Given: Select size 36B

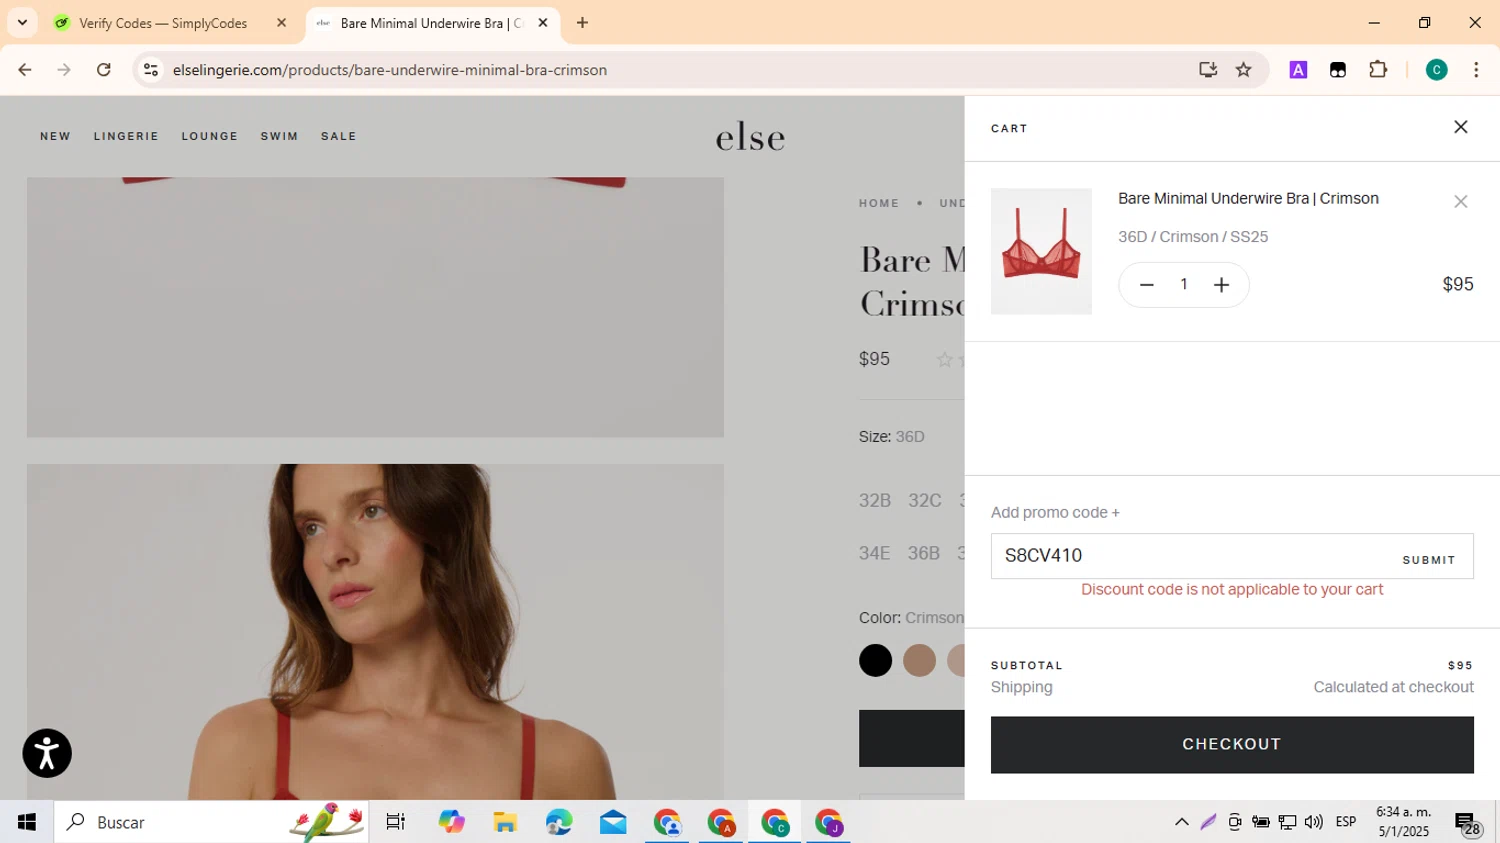Looking at the screenshot, I should [x=924, y=553].
